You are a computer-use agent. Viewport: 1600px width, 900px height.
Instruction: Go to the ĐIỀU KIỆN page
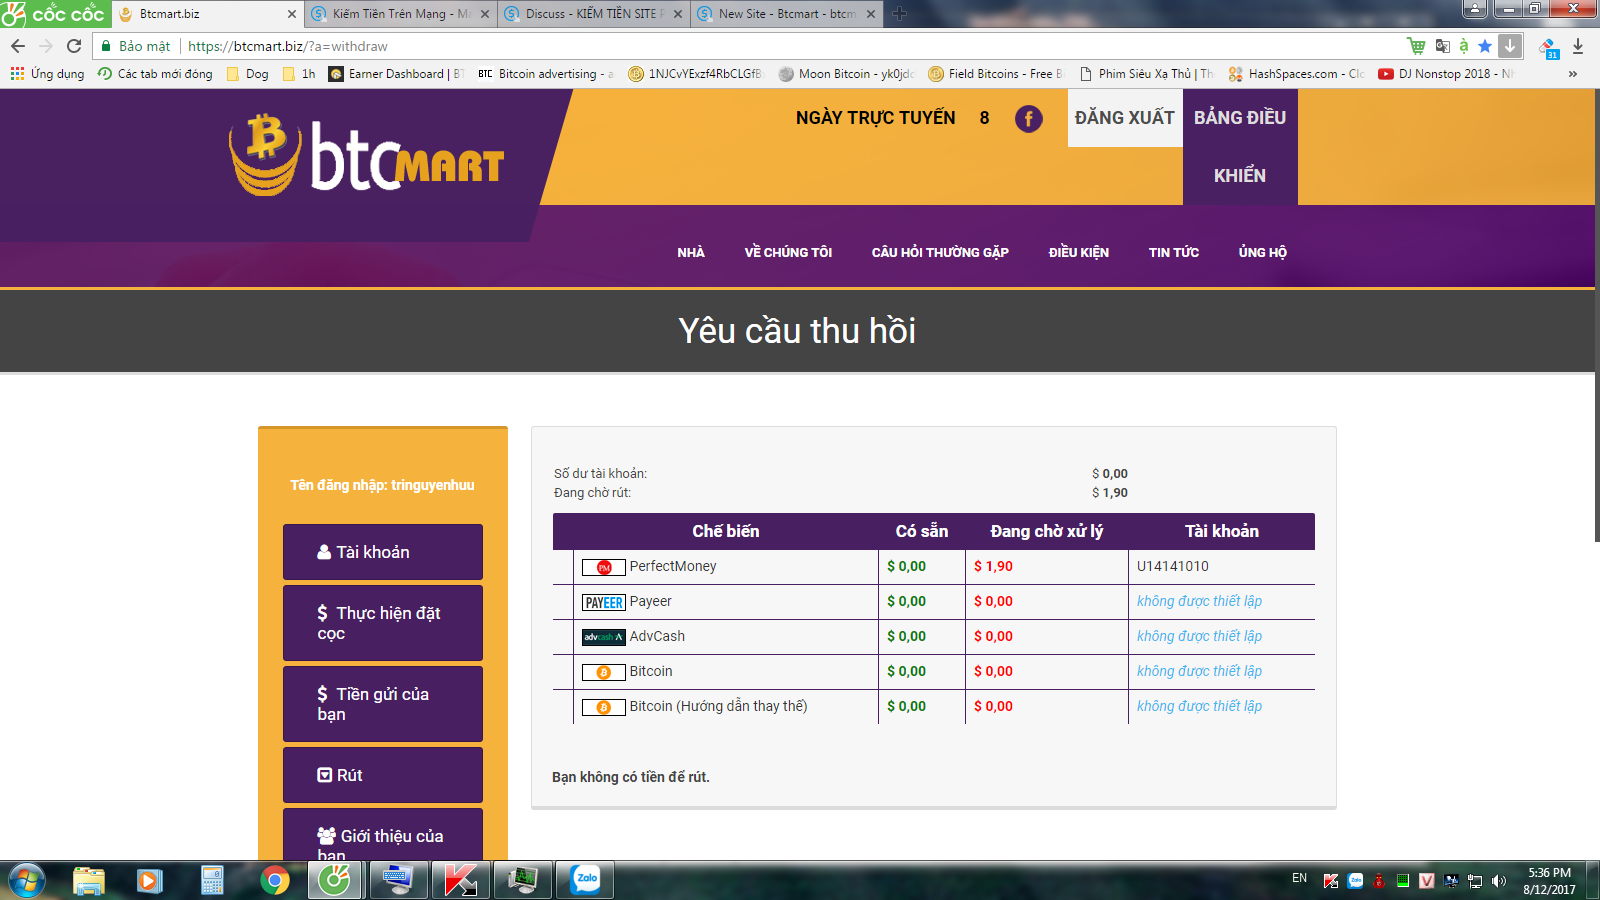pos(1079,252)
